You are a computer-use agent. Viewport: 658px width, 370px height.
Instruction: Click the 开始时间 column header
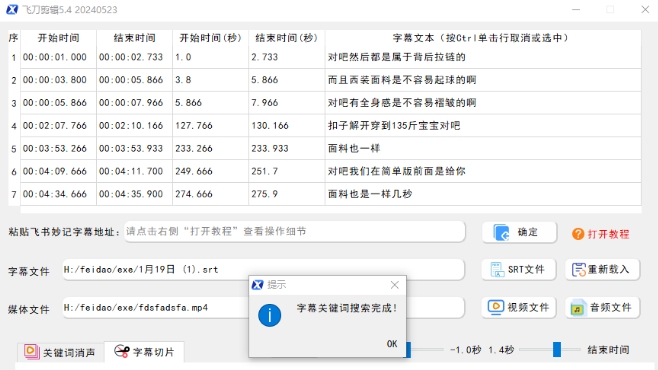58,38
